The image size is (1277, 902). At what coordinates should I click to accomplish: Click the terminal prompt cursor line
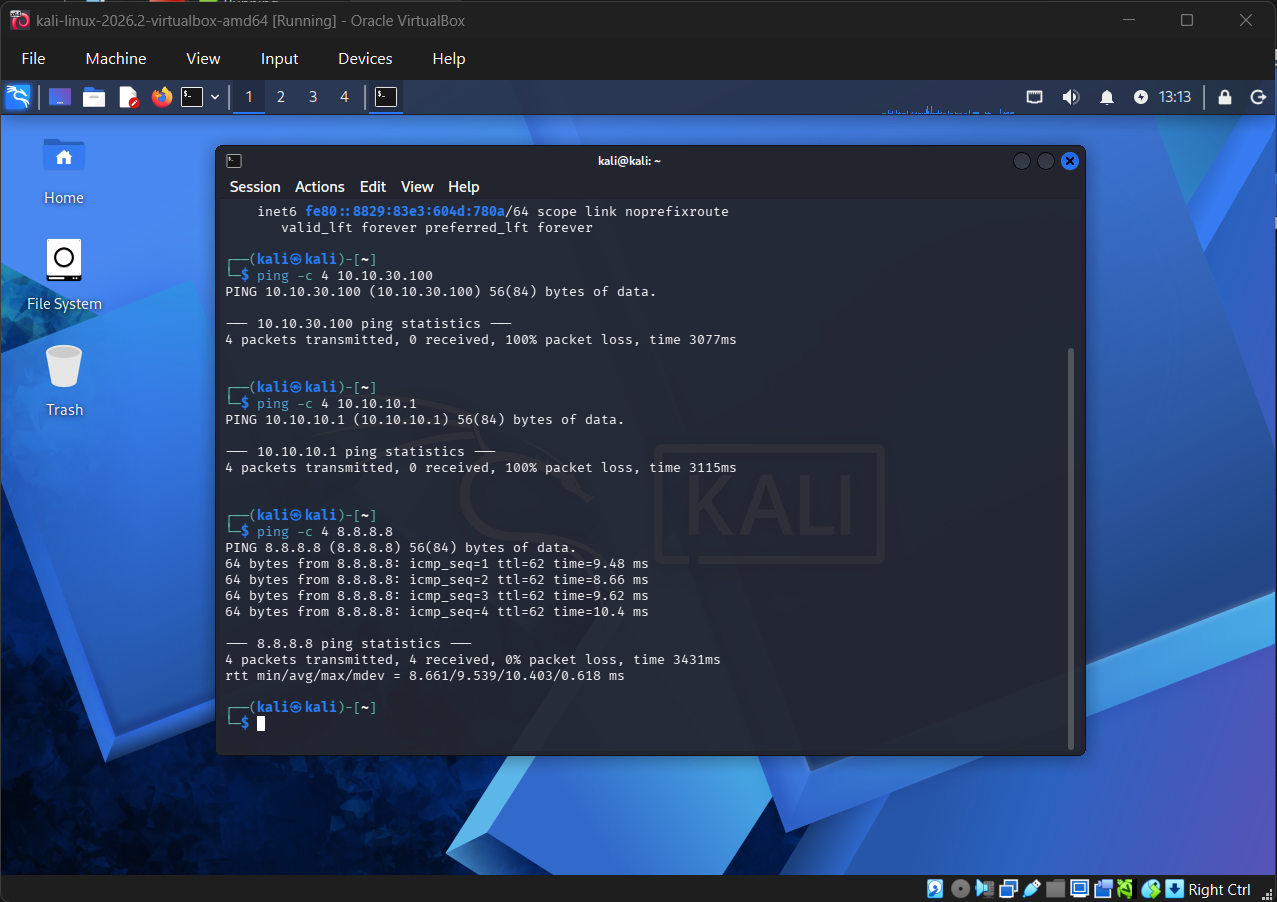coord(261,723)
